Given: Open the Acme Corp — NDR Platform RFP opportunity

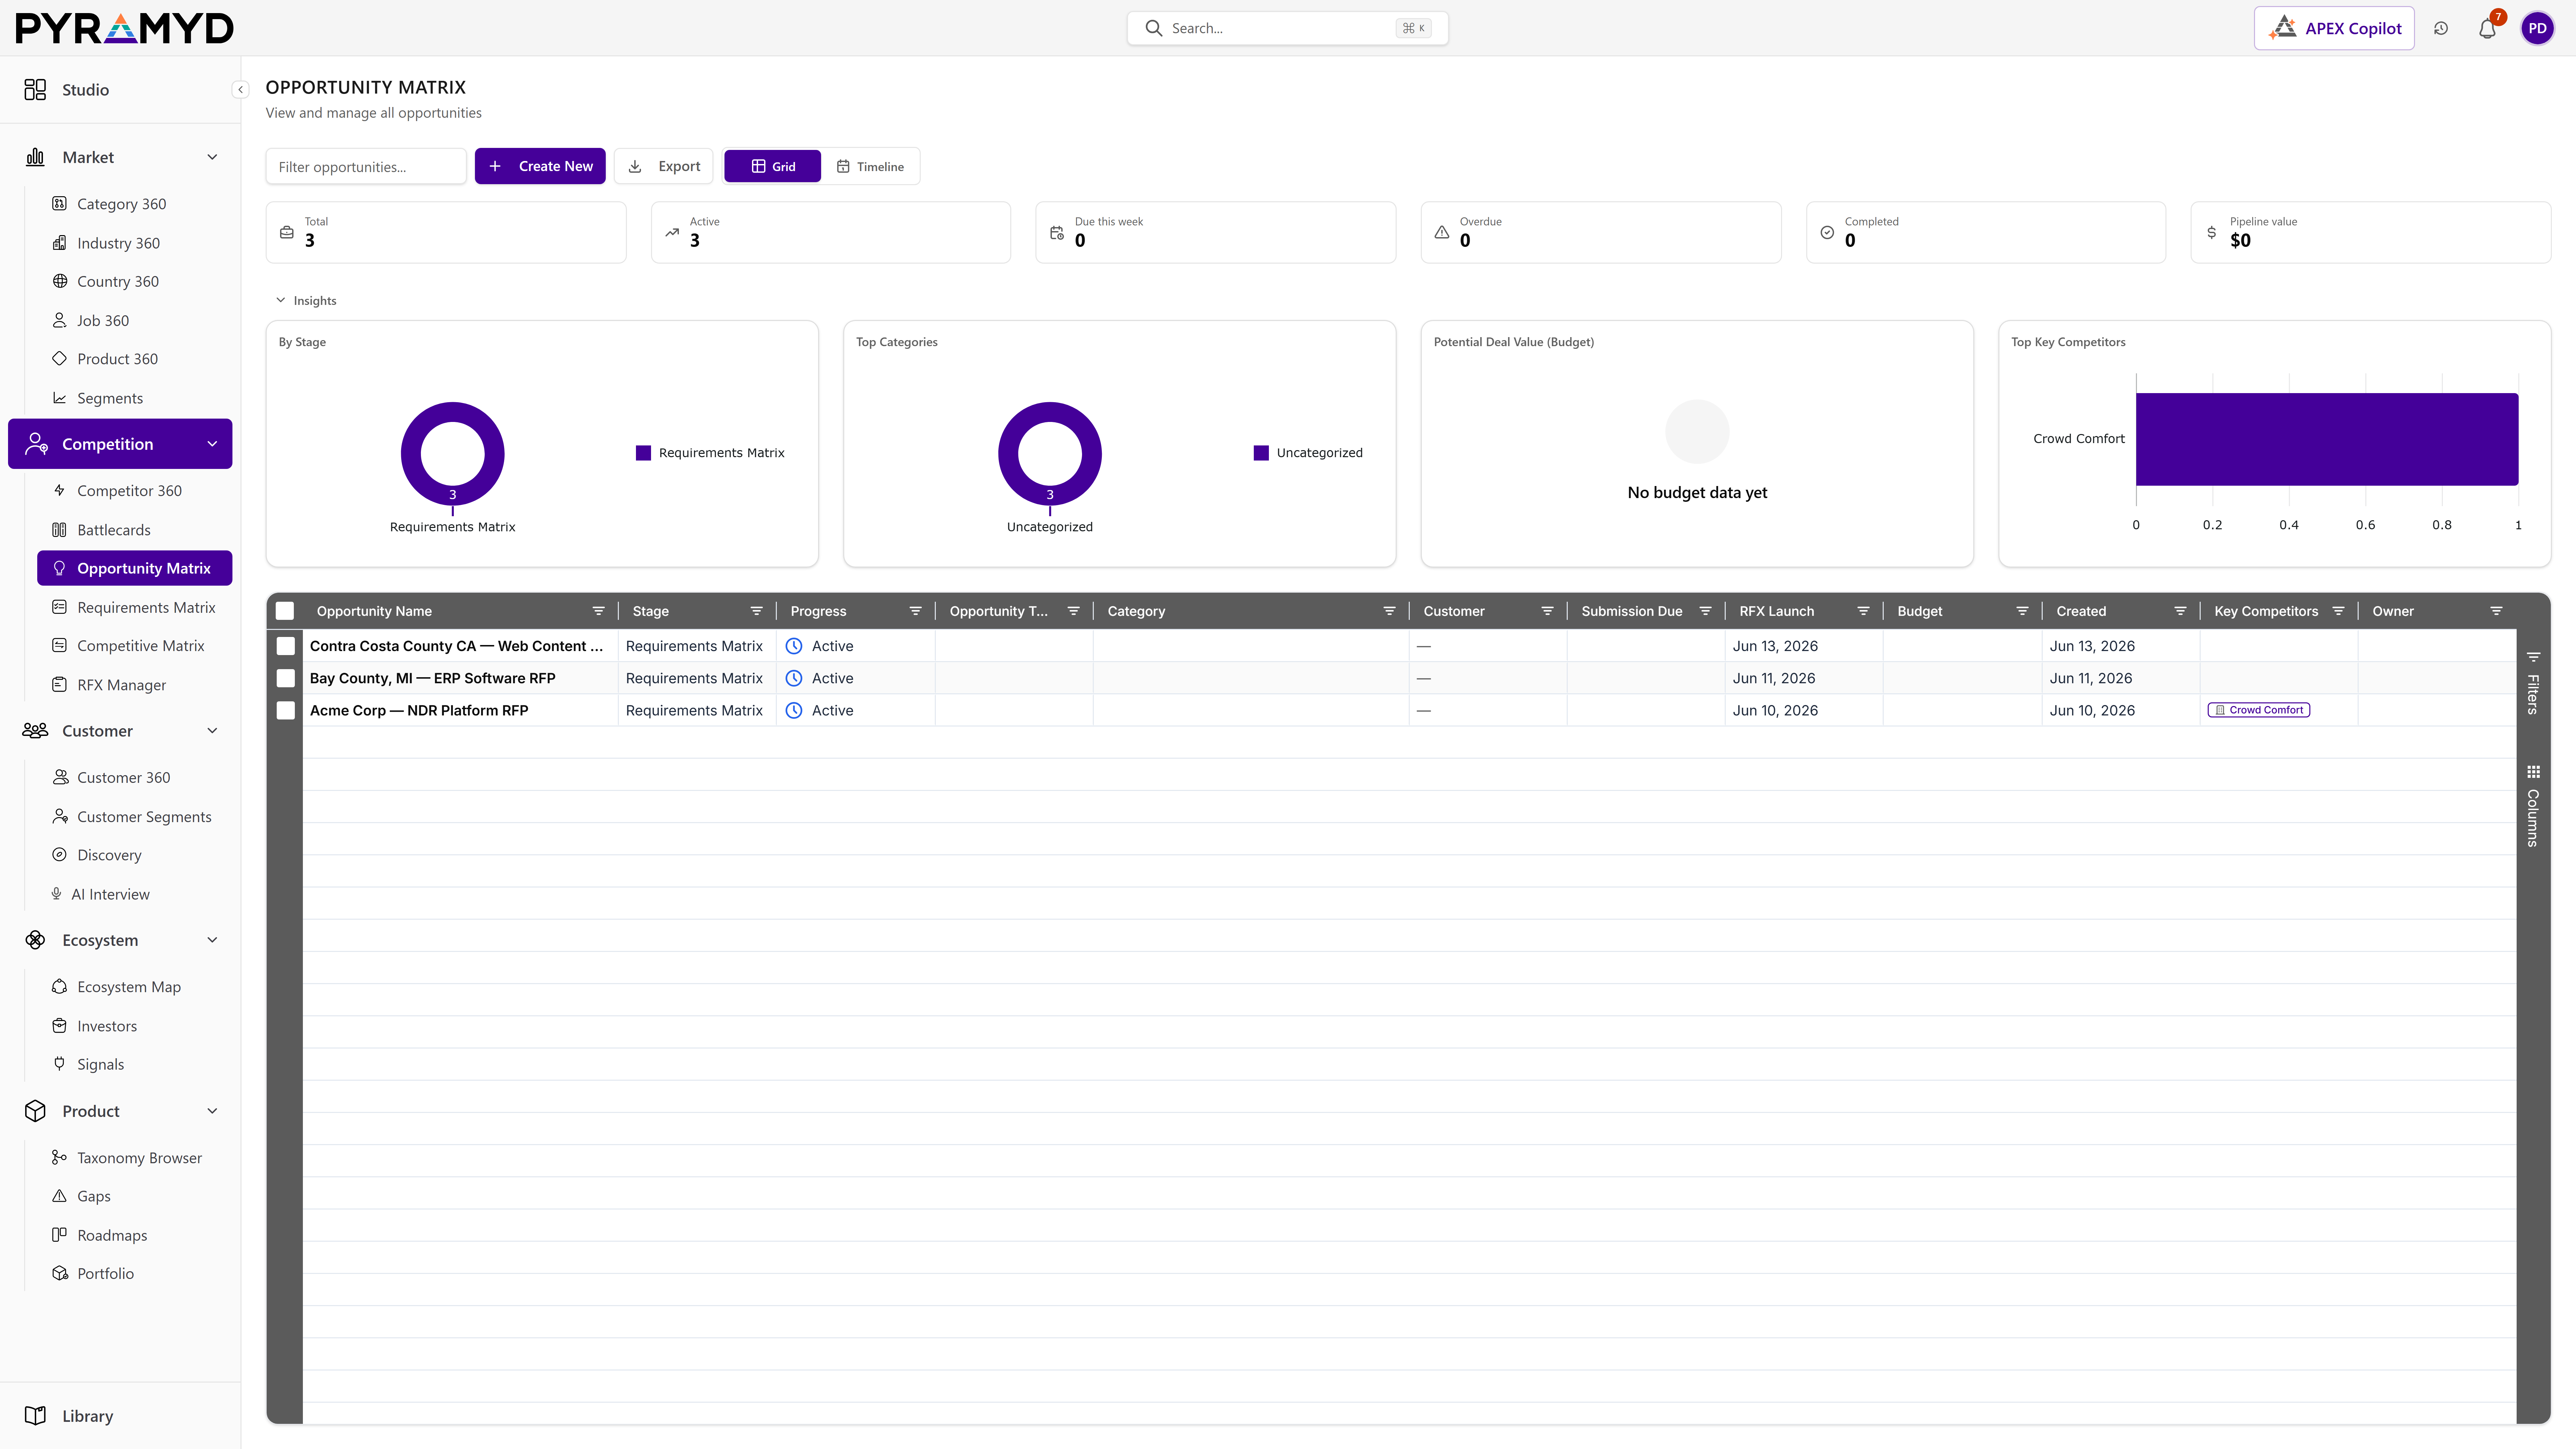Looking at the screenshot, I should [419, 710].
